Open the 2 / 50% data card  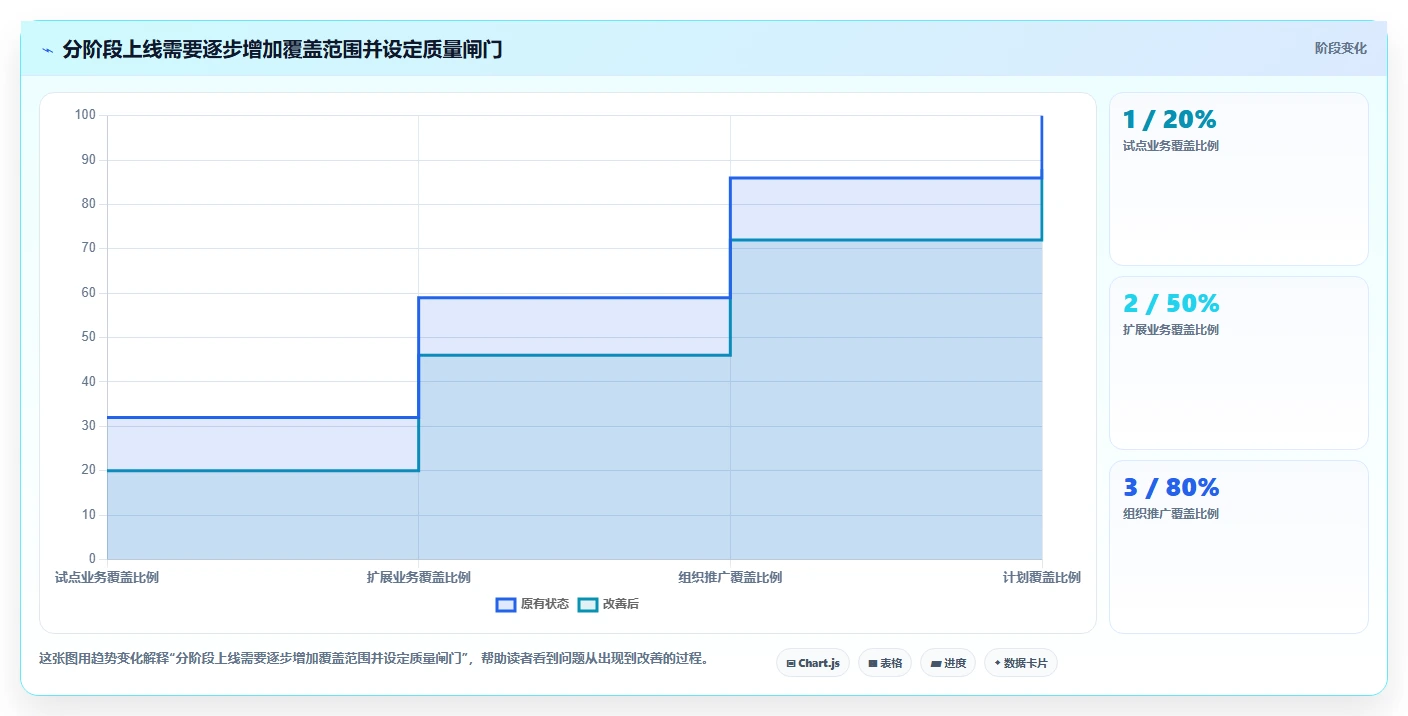coord(1239,363)
